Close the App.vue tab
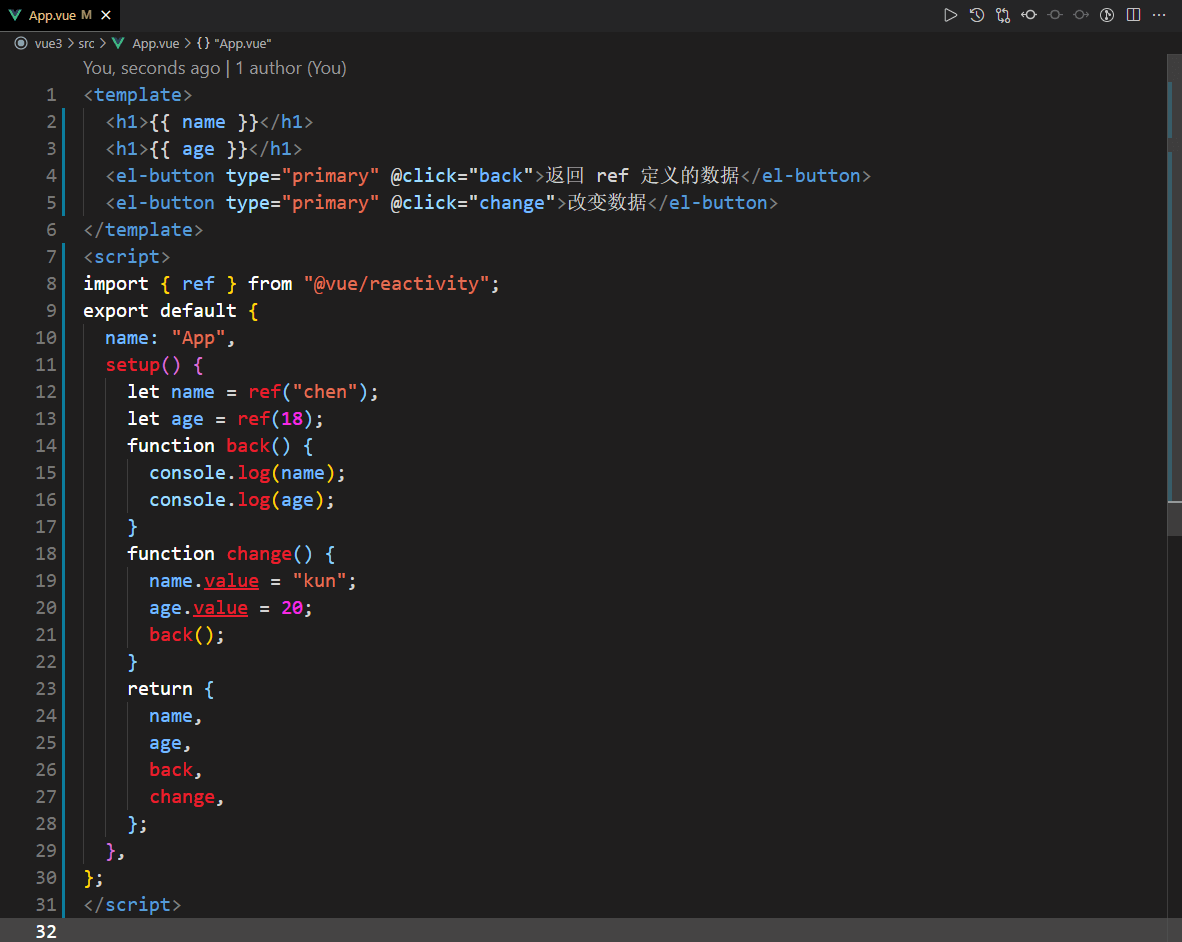Image resolution: width=1182 pixels, height=942 pixels. tap(106, 15)
